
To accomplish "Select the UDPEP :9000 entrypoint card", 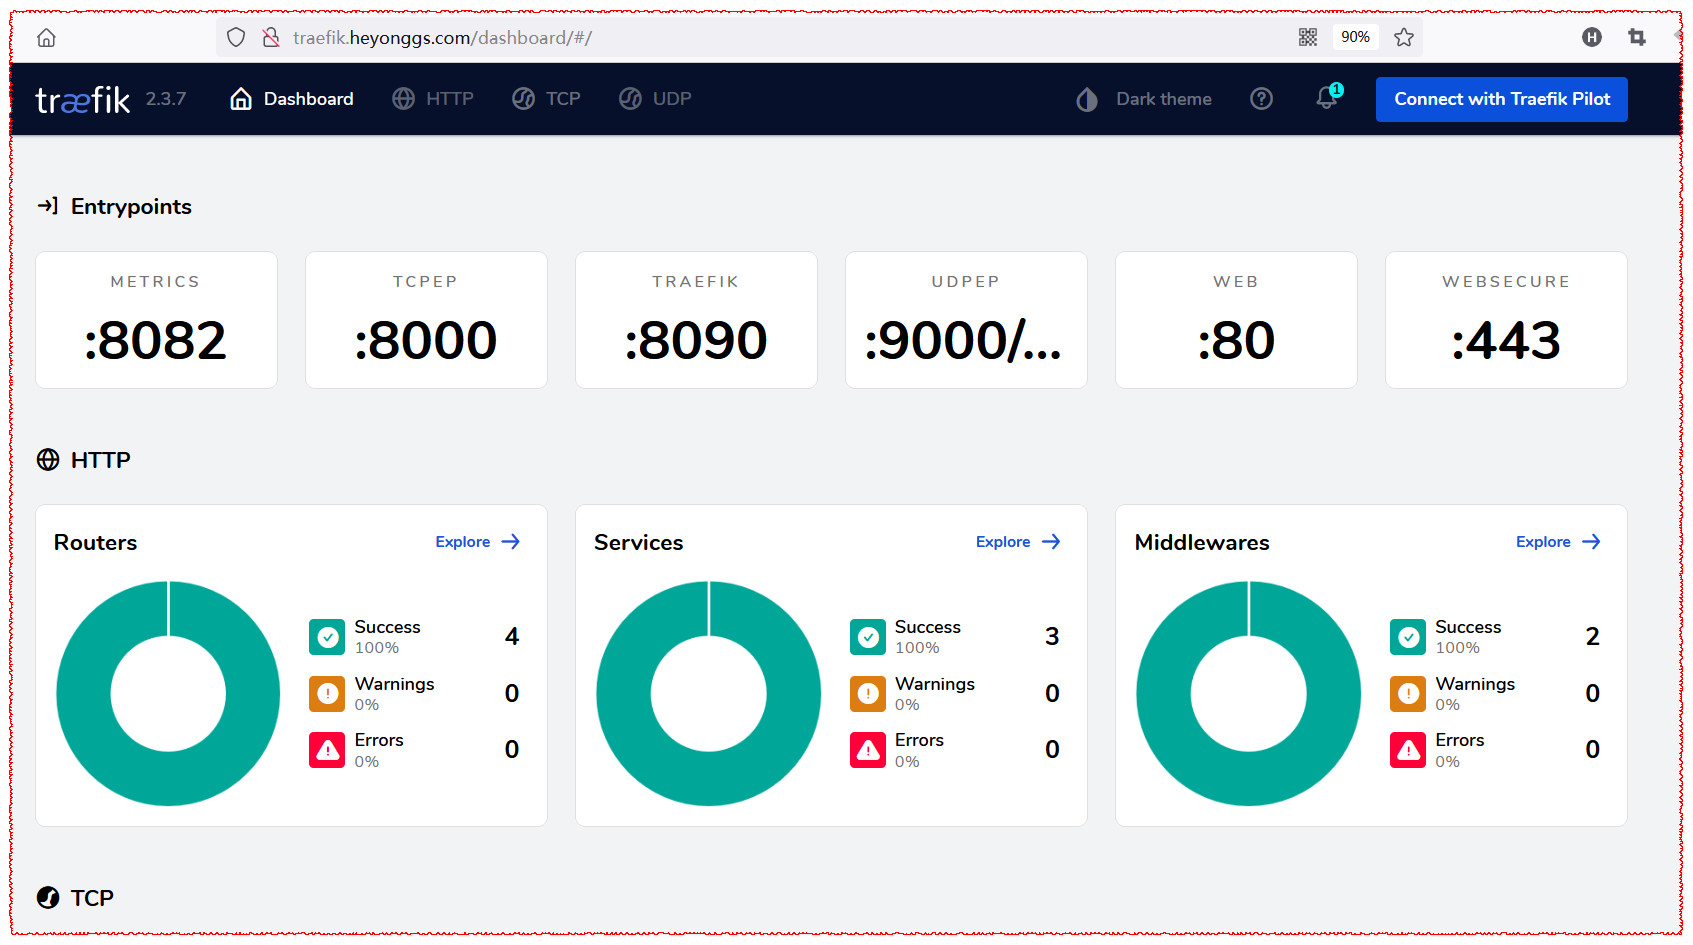I will pyautogui.click(x=966, y=320).
